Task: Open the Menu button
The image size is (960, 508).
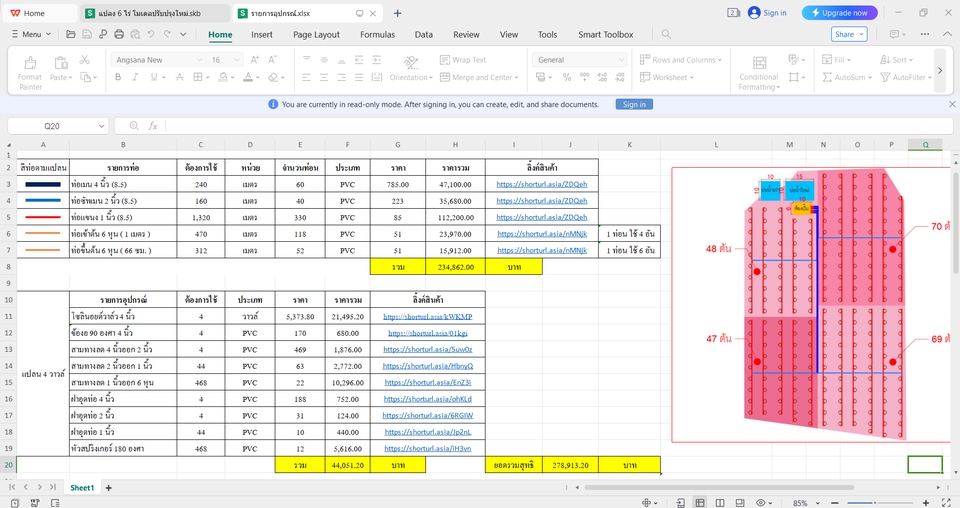Action: click(x=31, y=34)
